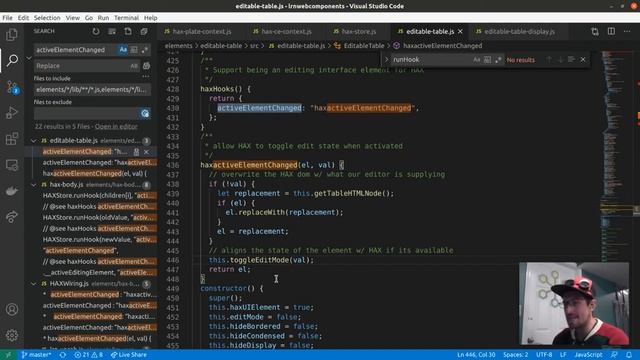Image resolution: width=640 pixels, height=360 pixels.
Task: Click the master branch in status bar
Action: (36, 355)
